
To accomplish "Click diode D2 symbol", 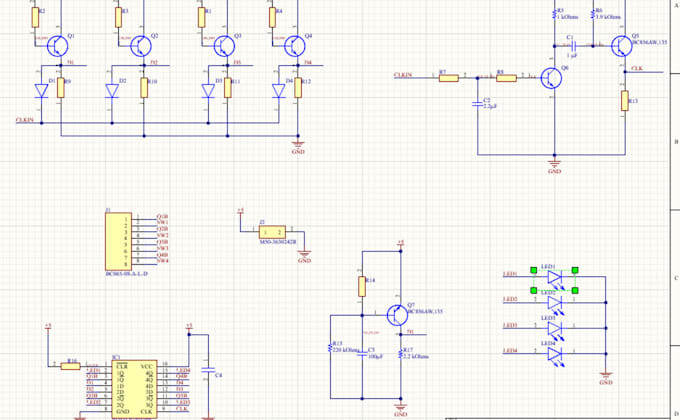I will (112, 91).
